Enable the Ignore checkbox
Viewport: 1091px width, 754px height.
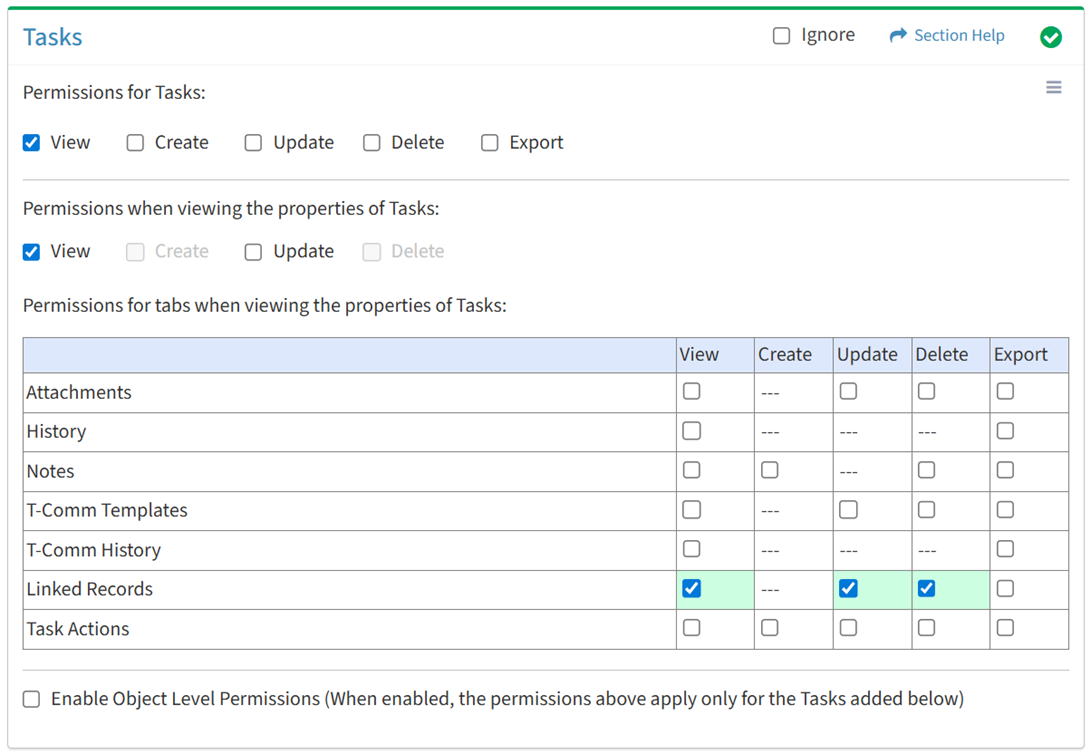[x=781, y=36]
